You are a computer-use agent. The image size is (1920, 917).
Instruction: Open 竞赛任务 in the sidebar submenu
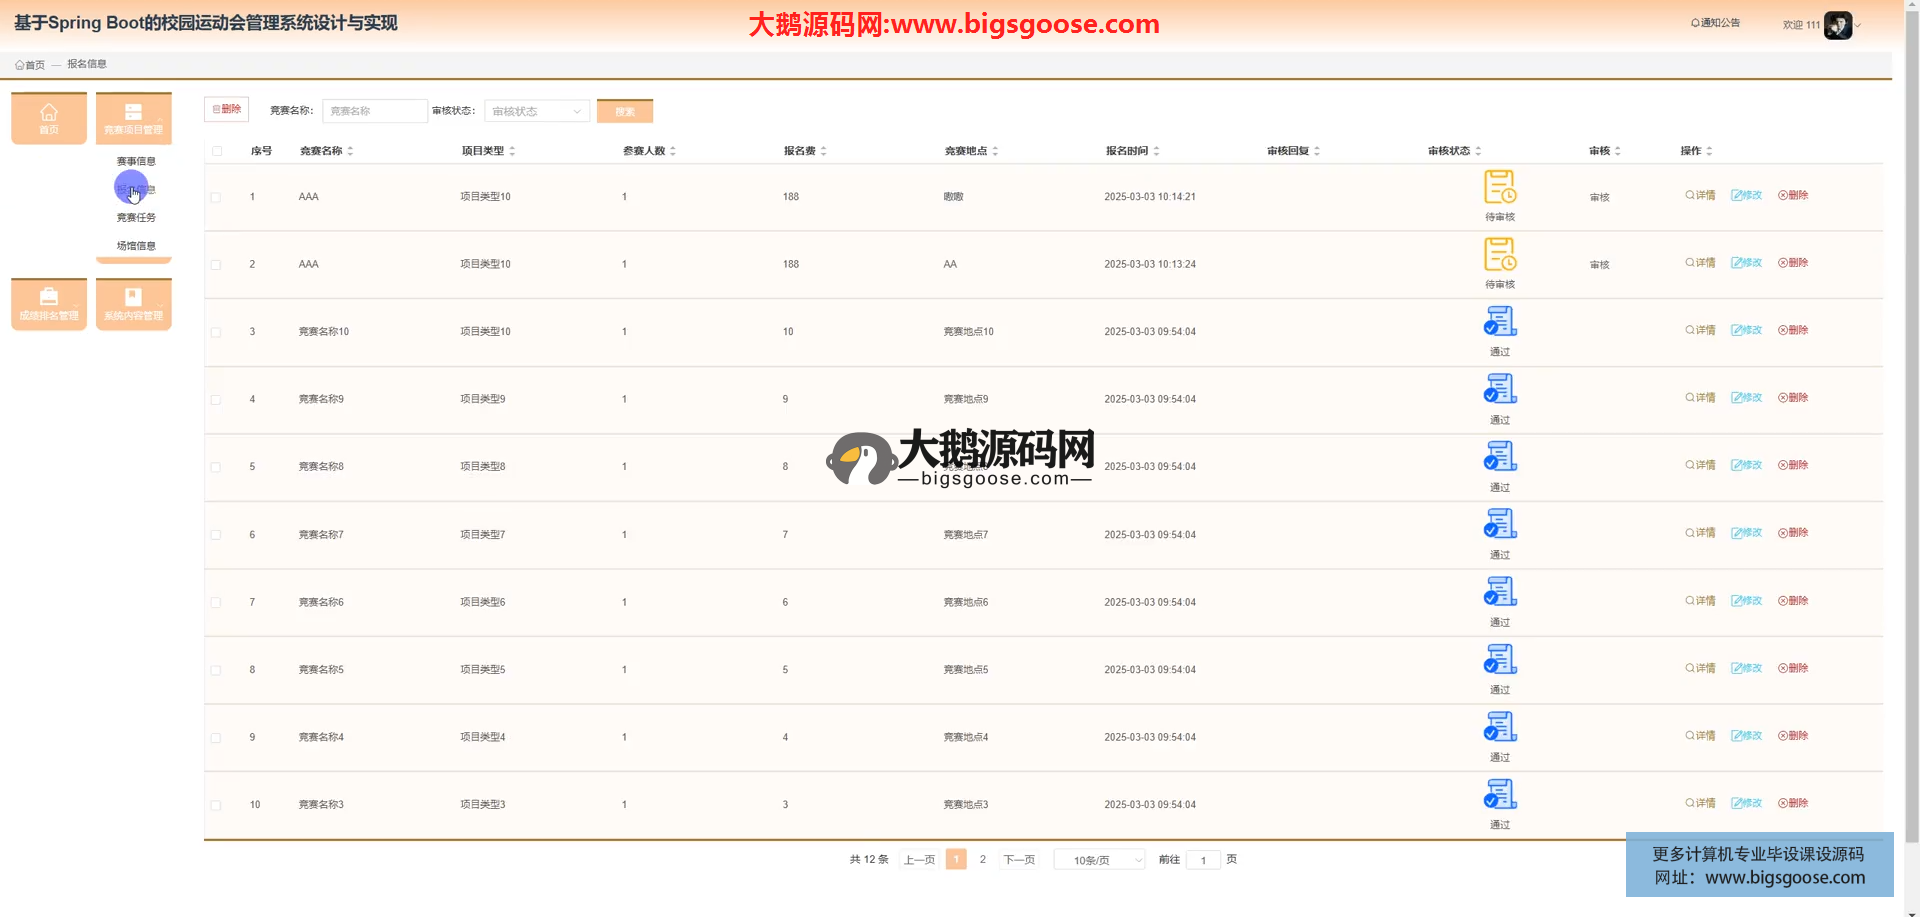pyautogui.click(x=136, y=217)
